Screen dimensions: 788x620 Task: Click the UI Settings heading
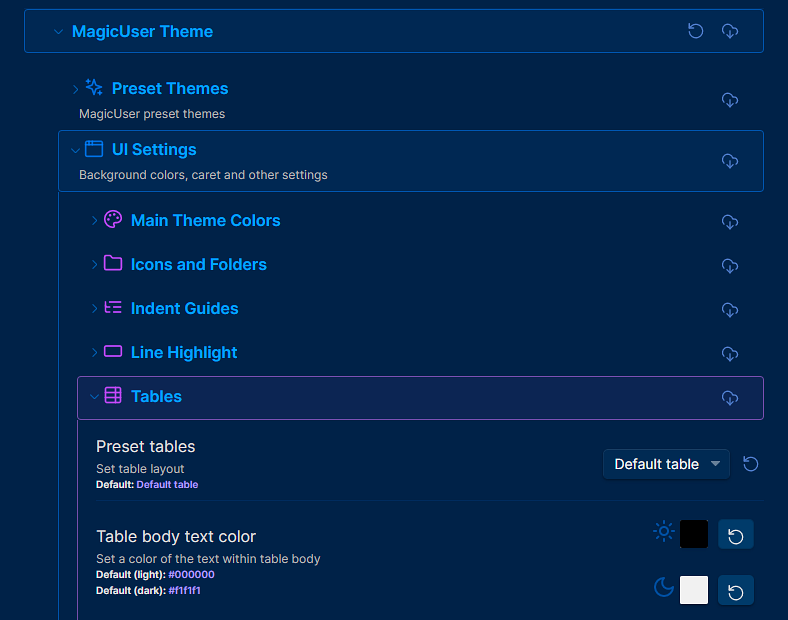click(154, 149)
